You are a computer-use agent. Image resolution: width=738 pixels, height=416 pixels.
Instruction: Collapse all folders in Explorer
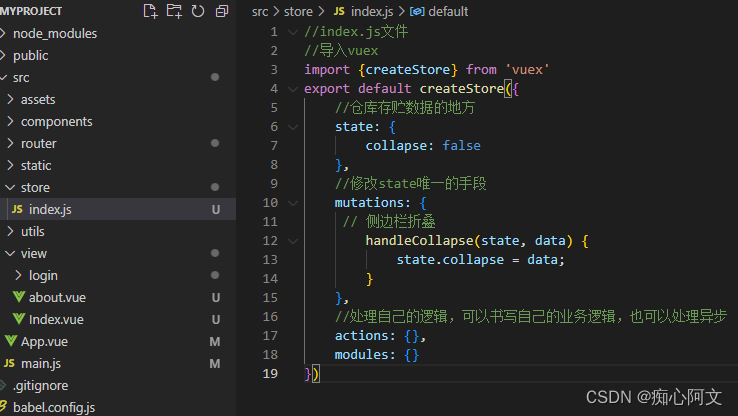pyautogui.click(x=221, y=11)
